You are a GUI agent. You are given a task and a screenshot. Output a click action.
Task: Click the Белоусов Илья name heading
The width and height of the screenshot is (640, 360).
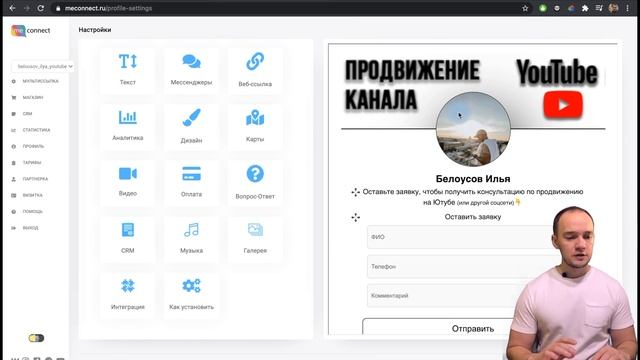coord(473,179)
